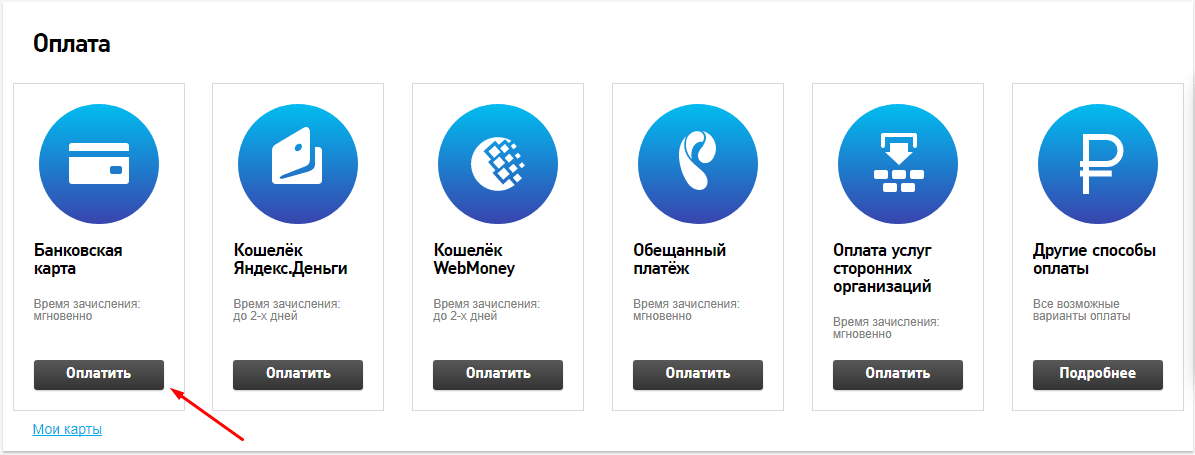Click the promised payment circle icon
This screenshot has width=1195, height=455.
point(698,164)
